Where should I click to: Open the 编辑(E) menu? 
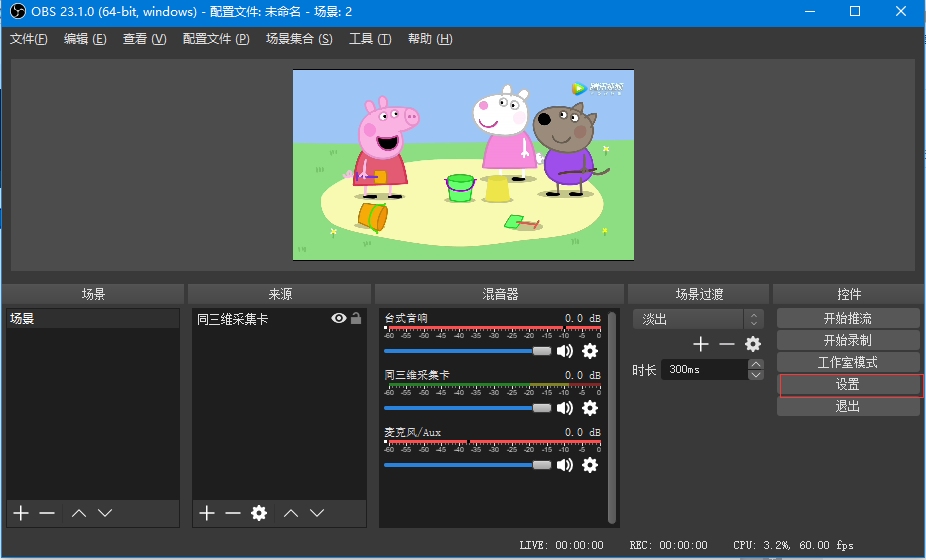85,39
